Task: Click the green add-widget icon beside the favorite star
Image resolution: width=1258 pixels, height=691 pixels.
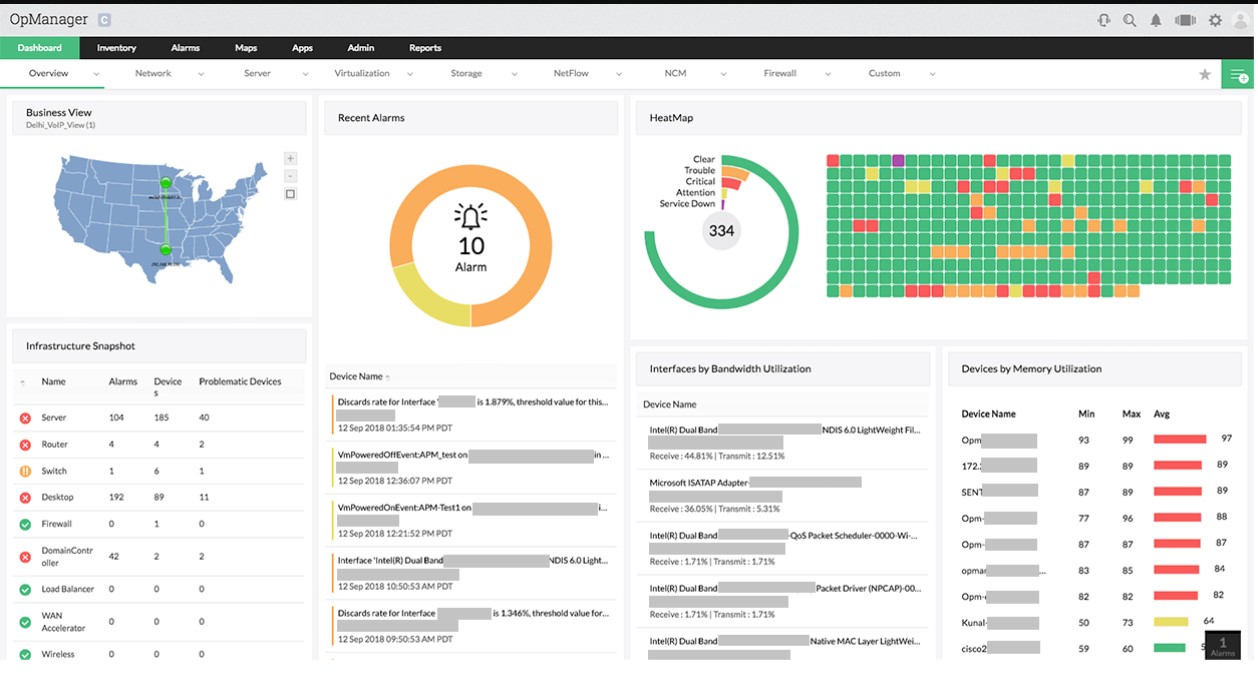Action: 1238,73
